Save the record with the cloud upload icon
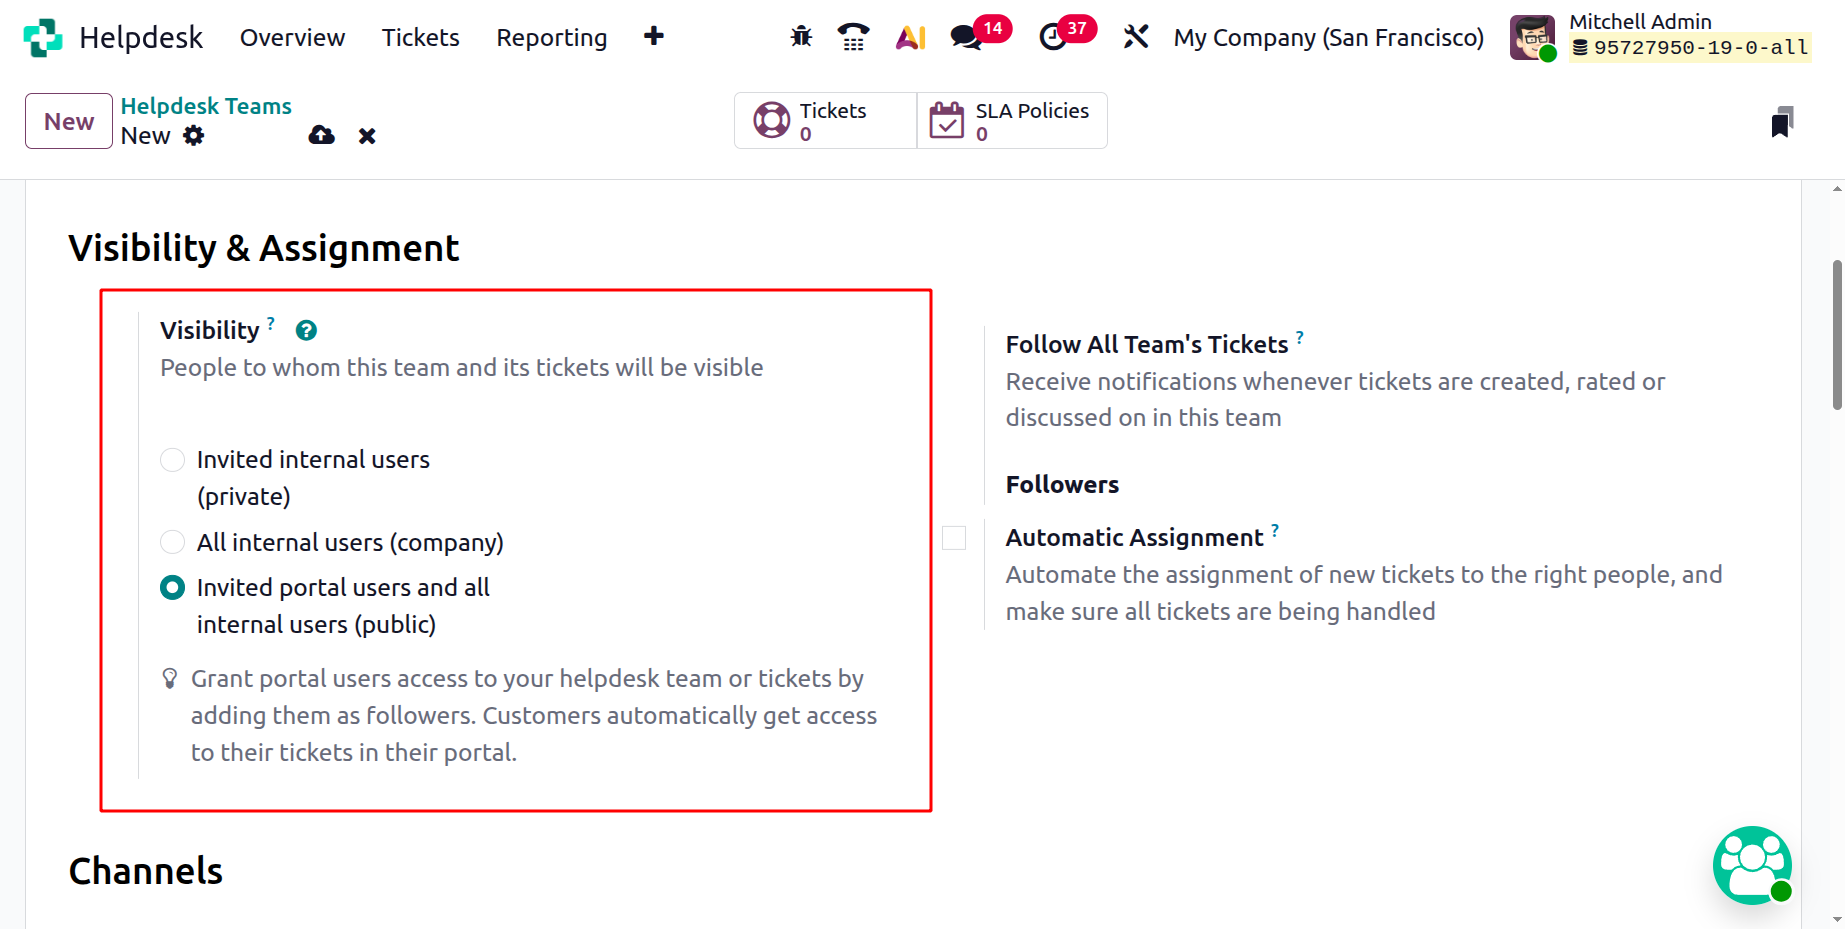 [x=320, y=135]
